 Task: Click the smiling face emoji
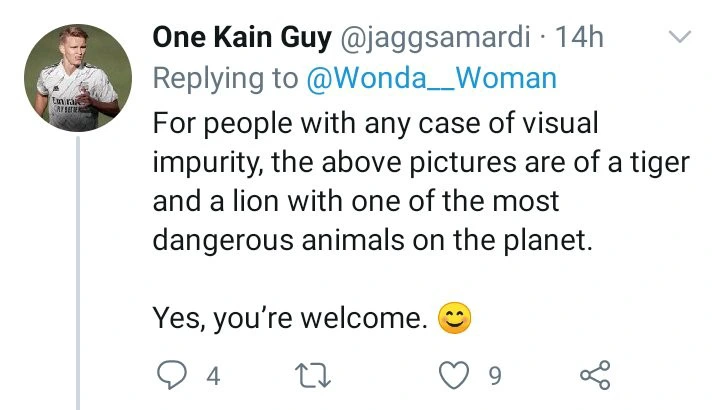455,320
